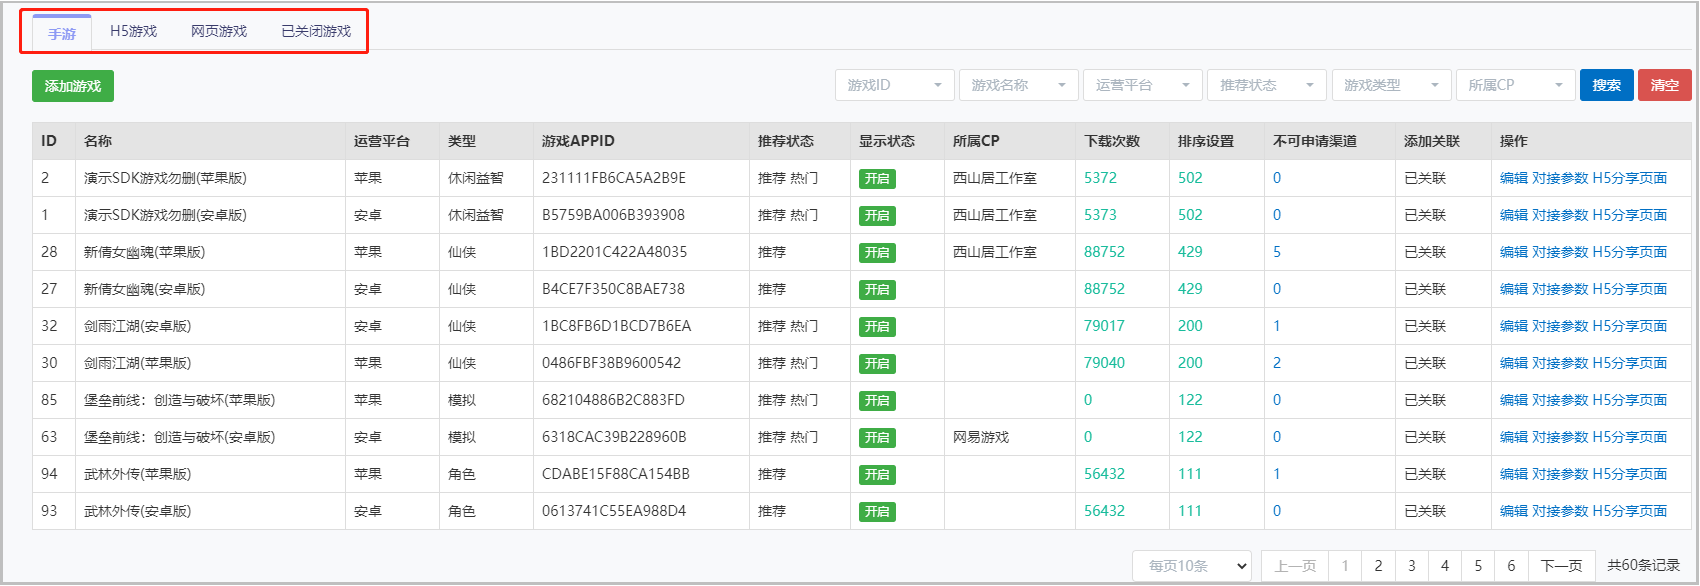The width and height of the screenshot is (1700, 586).
Task: Click 不可申请渠道 value 2 for 剑雨江湖(苹果版)
Action: click(x=1277, y=363)
